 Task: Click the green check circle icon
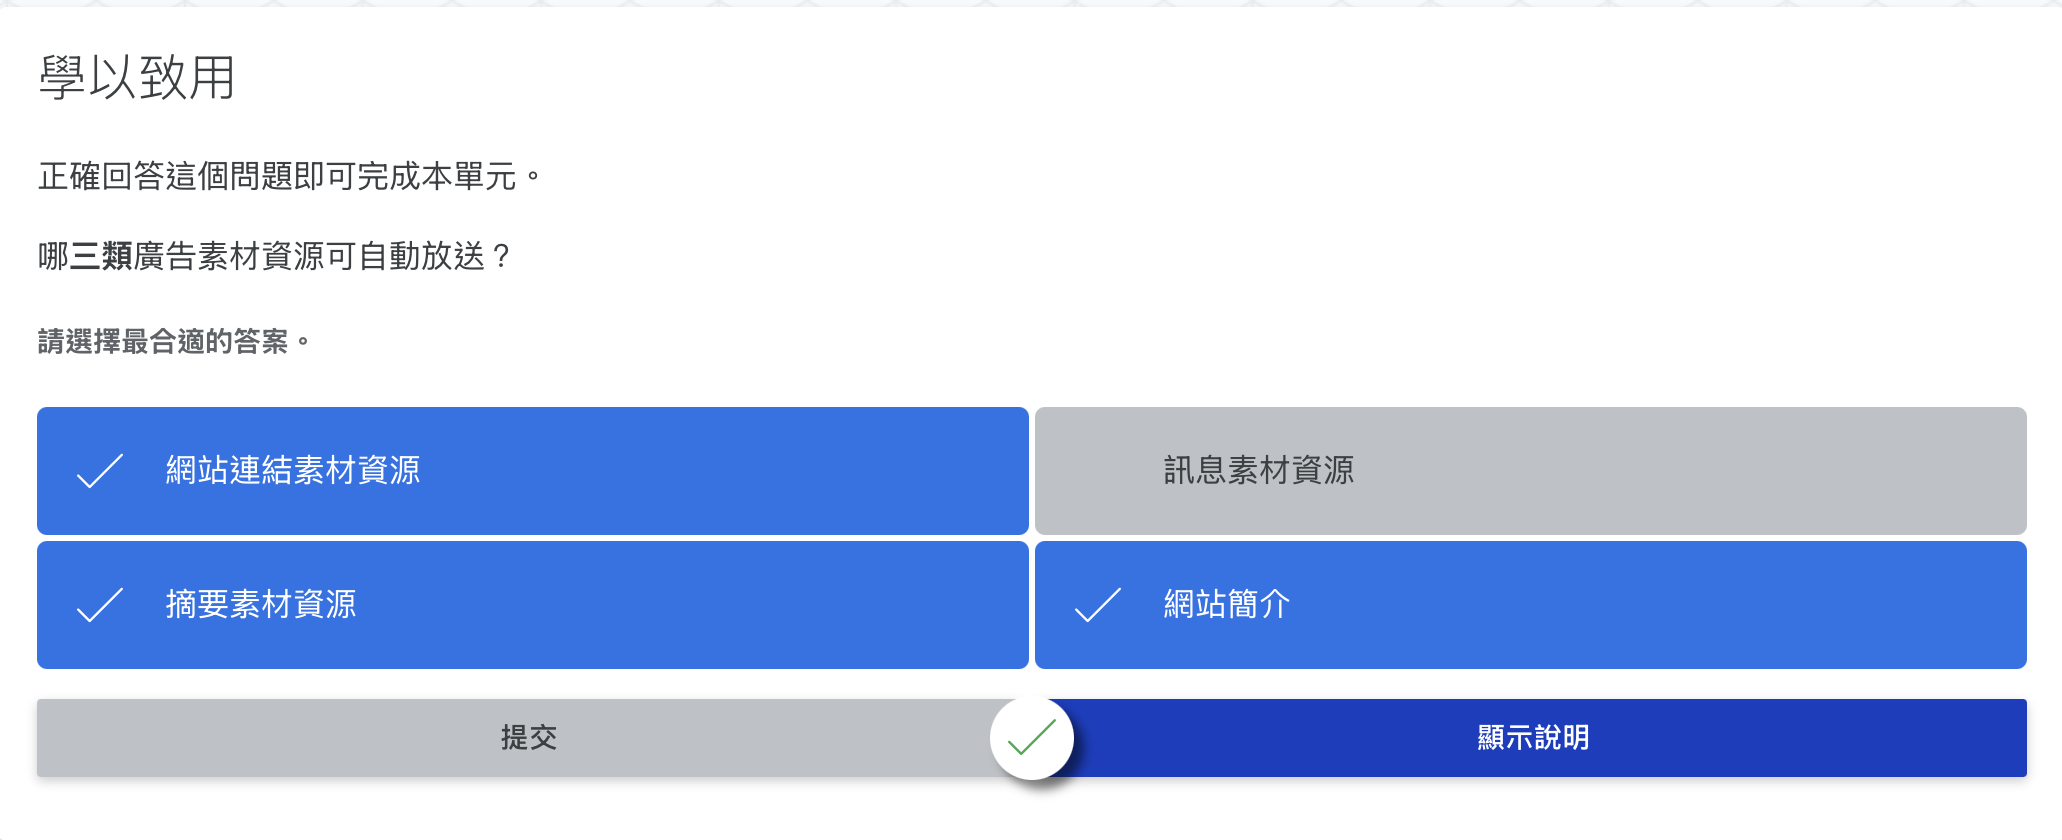1032,738
